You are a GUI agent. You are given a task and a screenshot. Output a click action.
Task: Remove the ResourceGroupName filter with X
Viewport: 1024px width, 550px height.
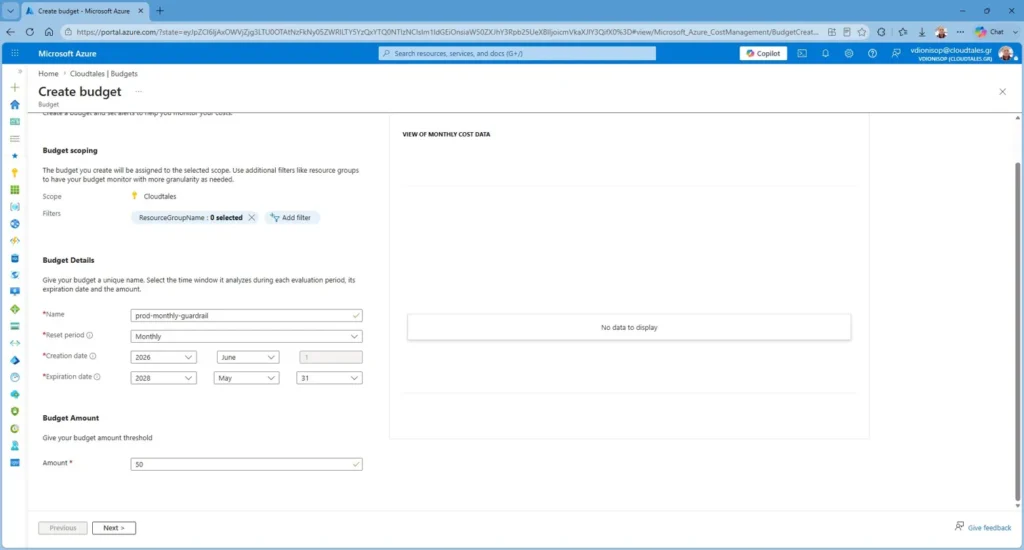[x=251, y=218]
